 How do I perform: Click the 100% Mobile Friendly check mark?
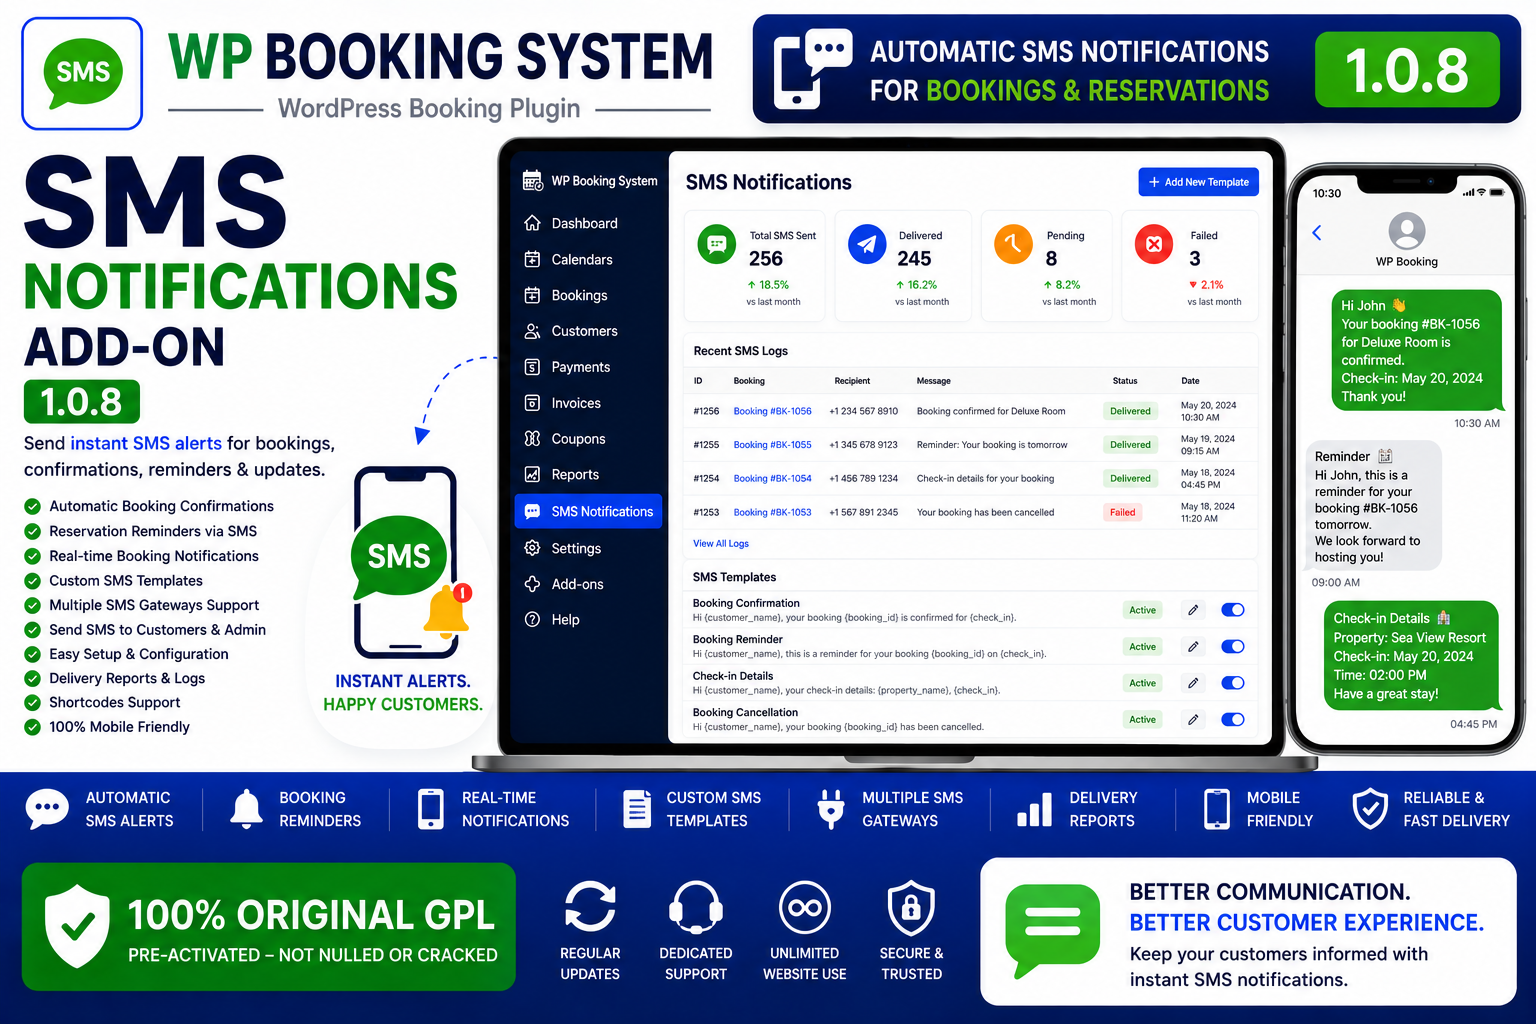click(33, 727)
